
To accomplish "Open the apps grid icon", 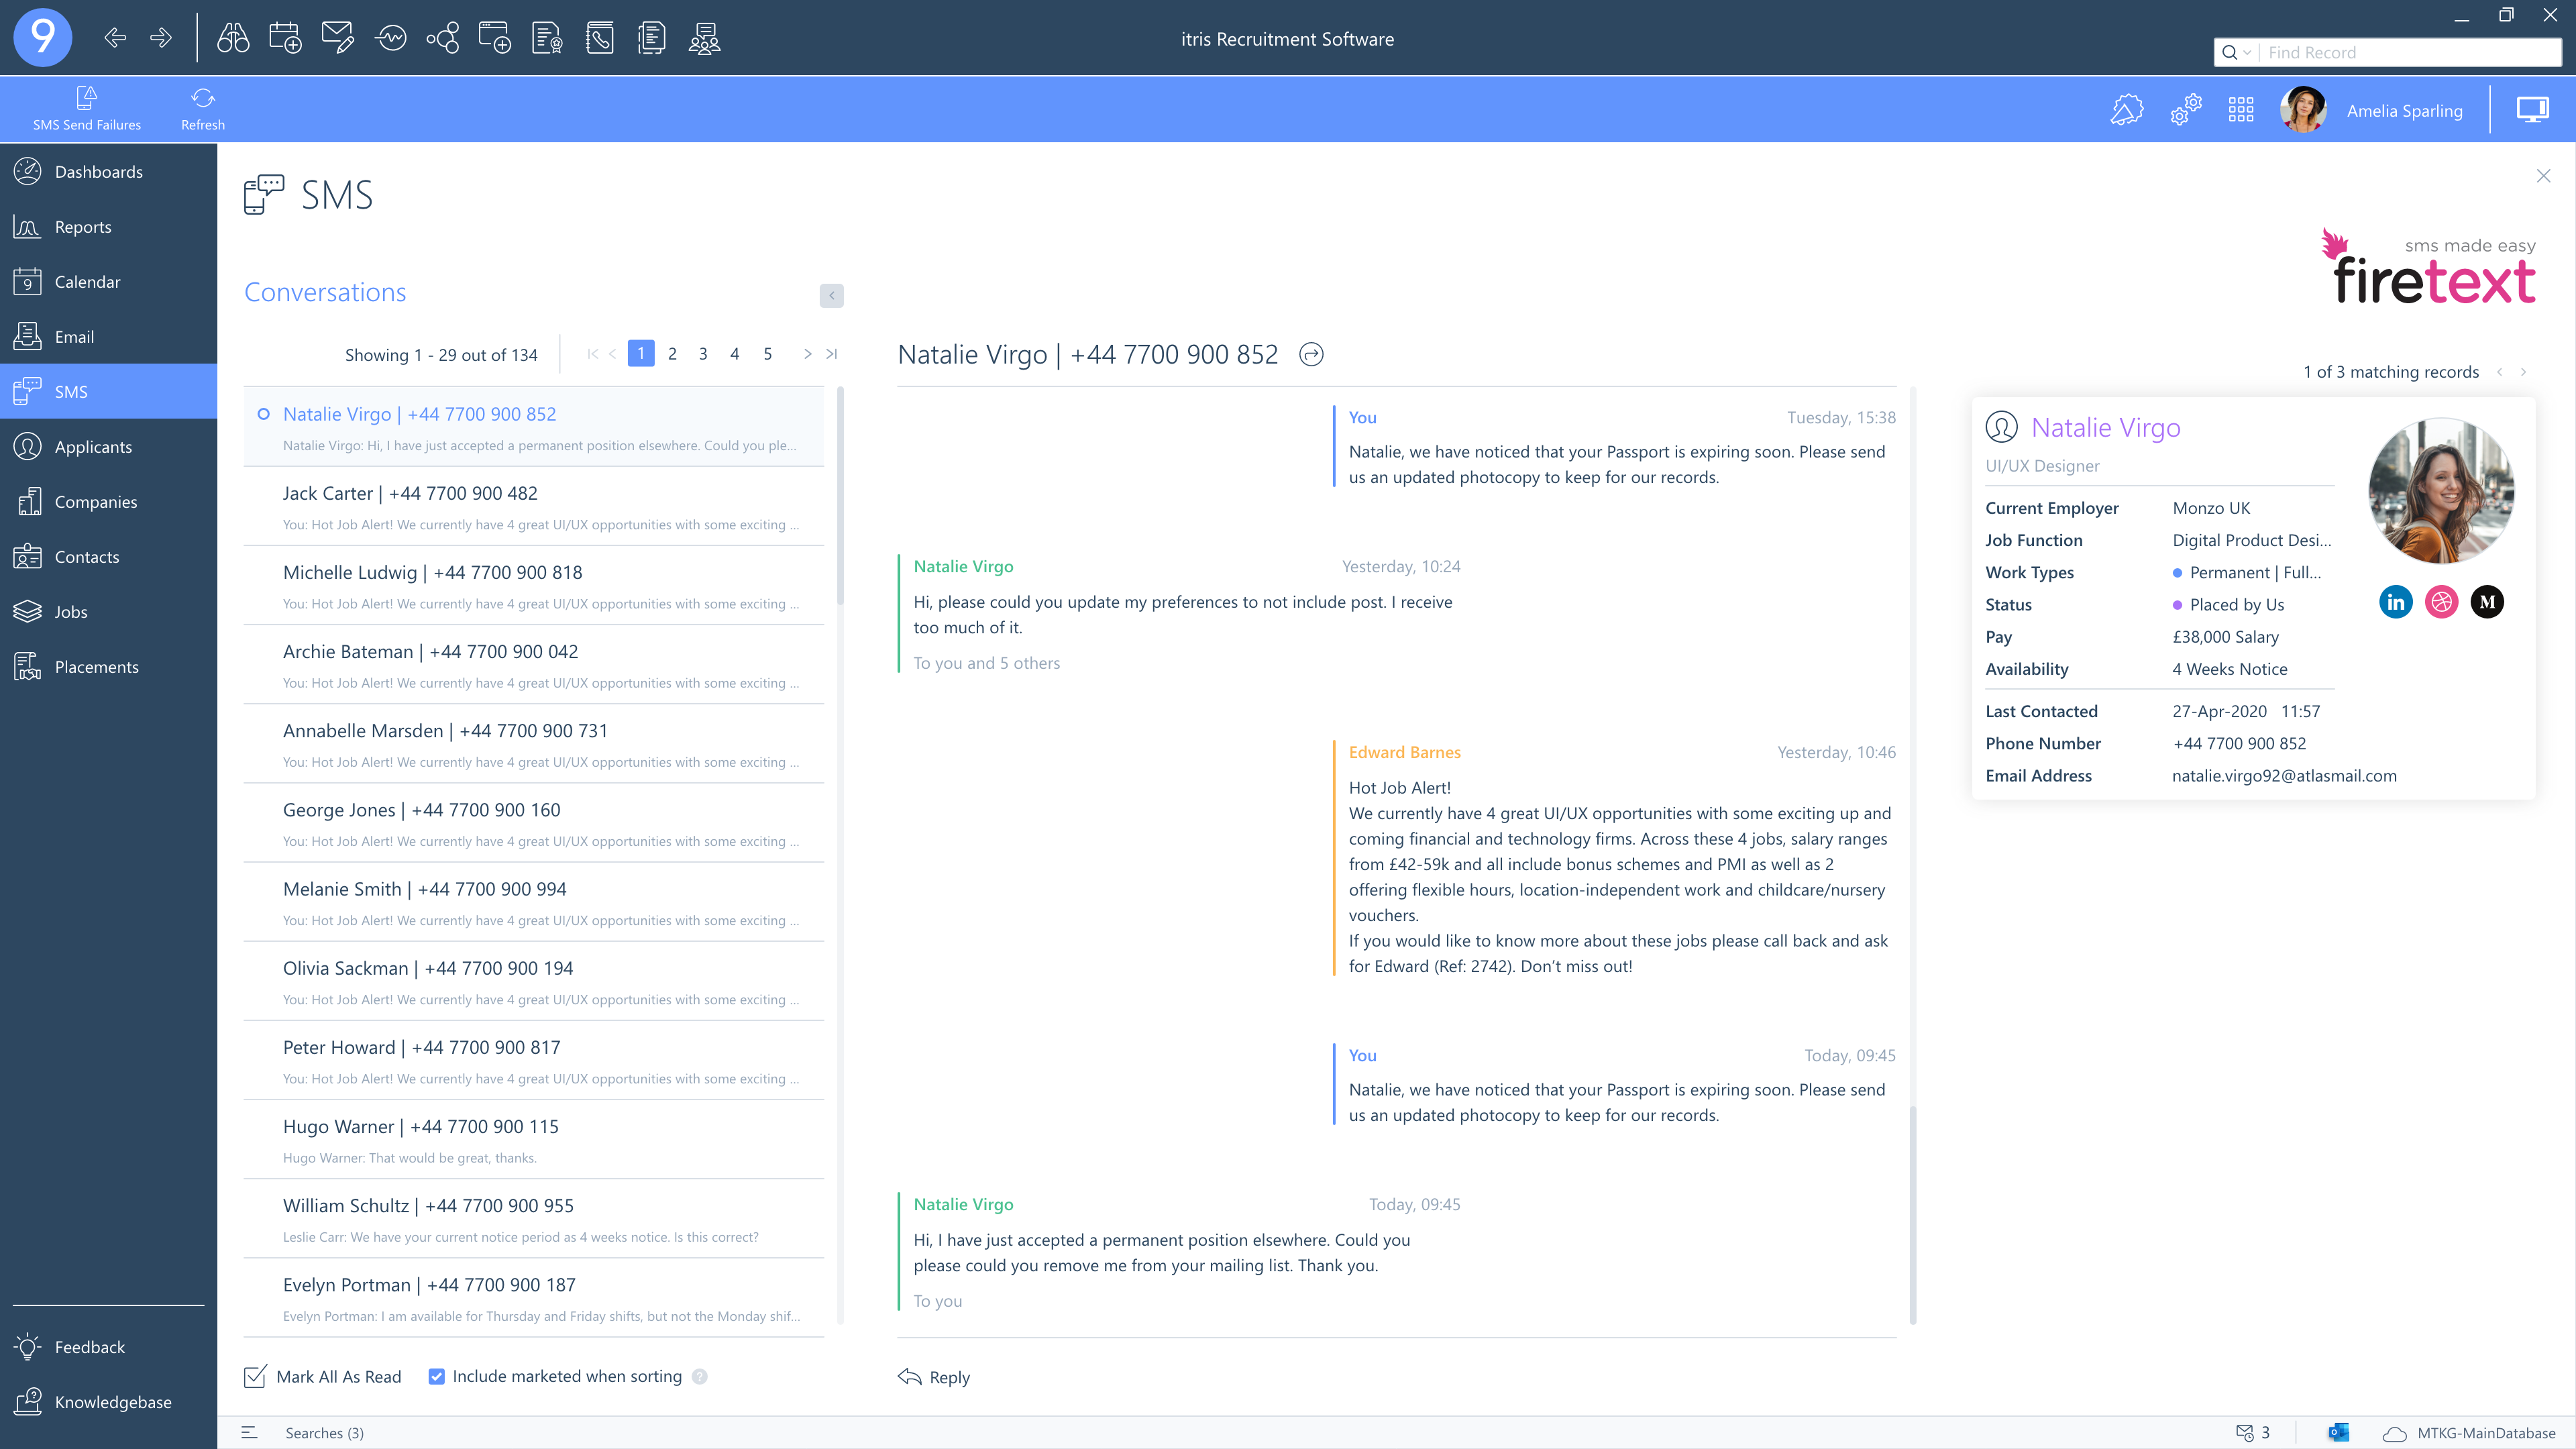I will tap(2241, 110).
